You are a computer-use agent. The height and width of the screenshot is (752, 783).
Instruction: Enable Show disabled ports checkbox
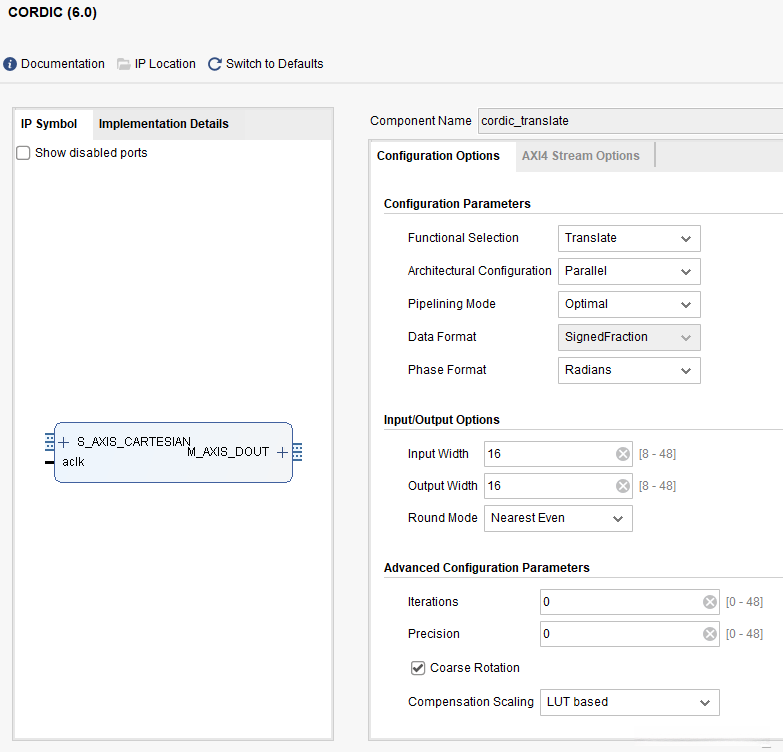click(23, 153)
